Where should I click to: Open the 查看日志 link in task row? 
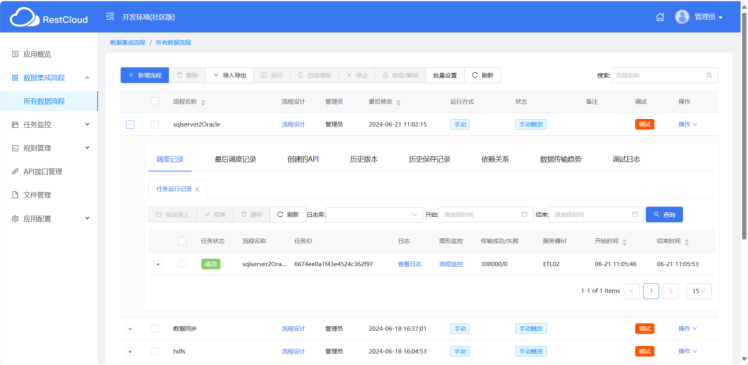409,264
